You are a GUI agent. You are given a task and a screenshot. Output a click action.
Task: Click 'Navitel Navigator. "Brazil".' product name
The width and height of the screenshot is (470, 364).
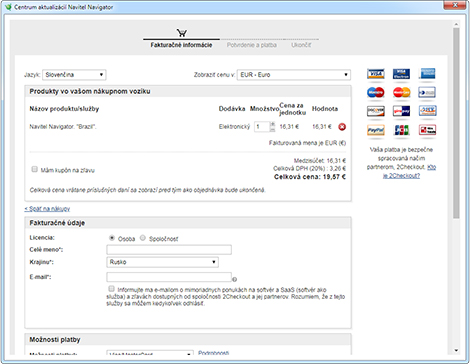tap(63, 127)
